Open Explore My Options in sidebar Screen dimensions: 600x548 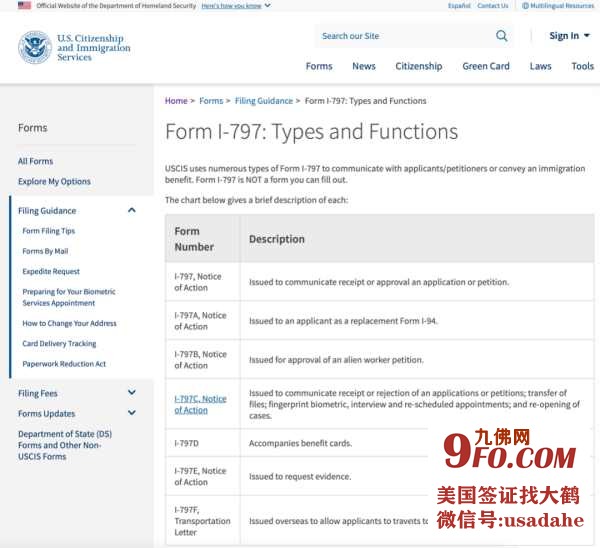(x=54, y=181)
